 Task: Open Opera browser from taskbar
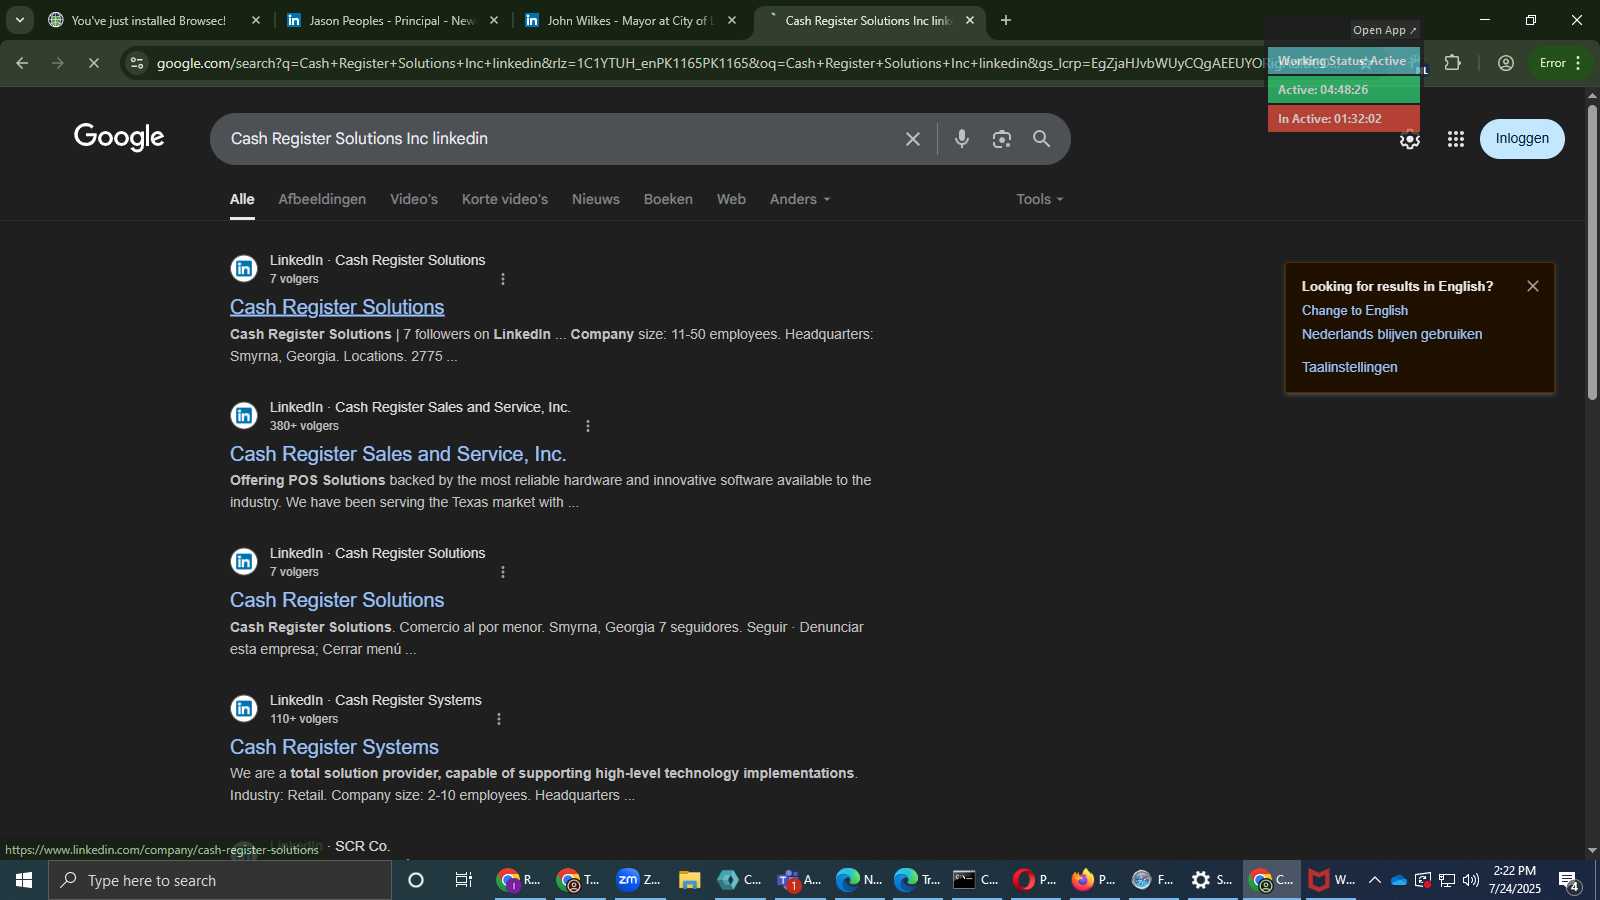(x=1035, y=880)
